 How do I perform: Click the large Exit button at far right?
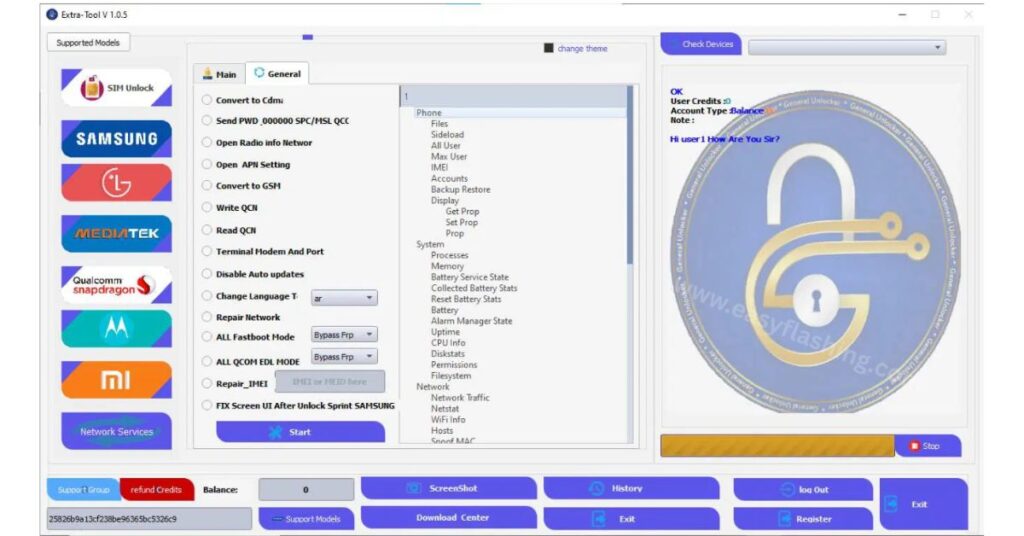click(923, 504)
